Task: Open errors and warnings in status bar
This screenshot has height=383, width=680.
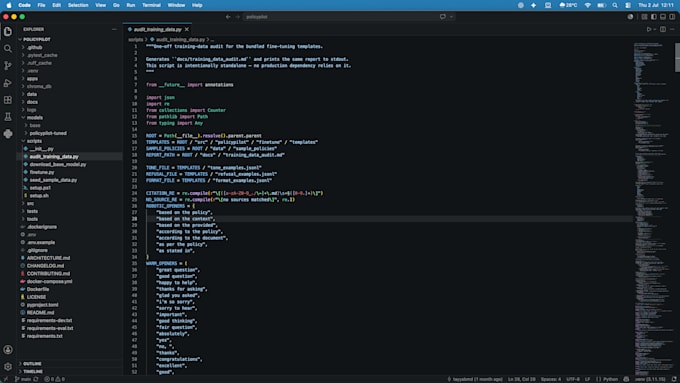Action: click(x=54, y=379)
